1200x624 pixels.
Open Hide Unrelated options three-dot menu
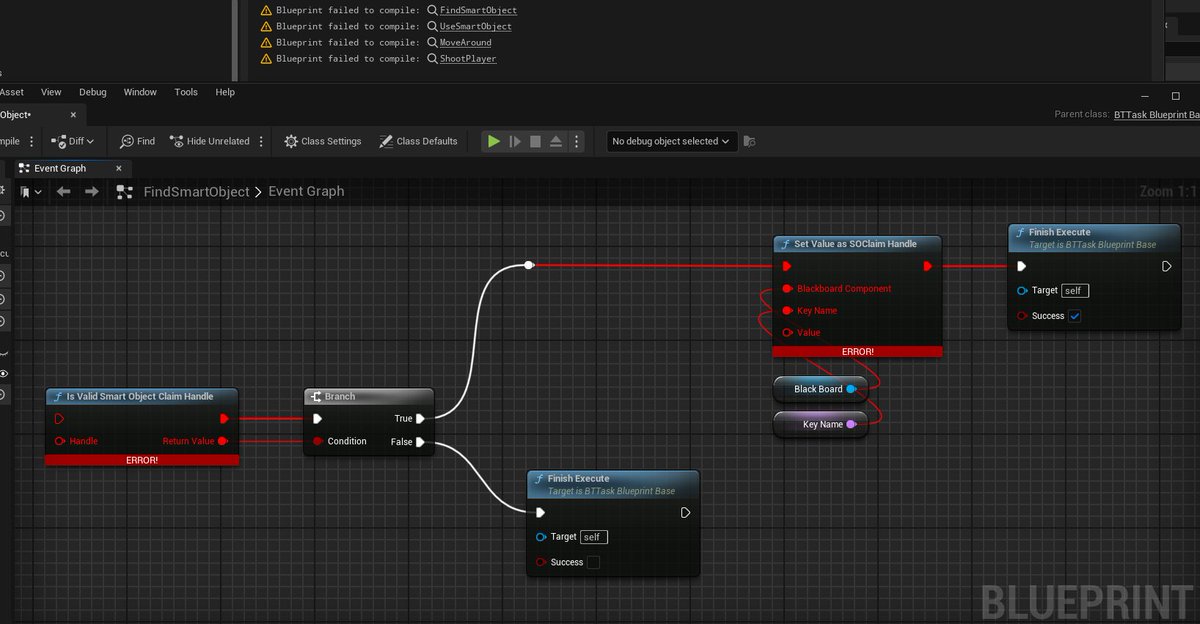tap(261, 141)
